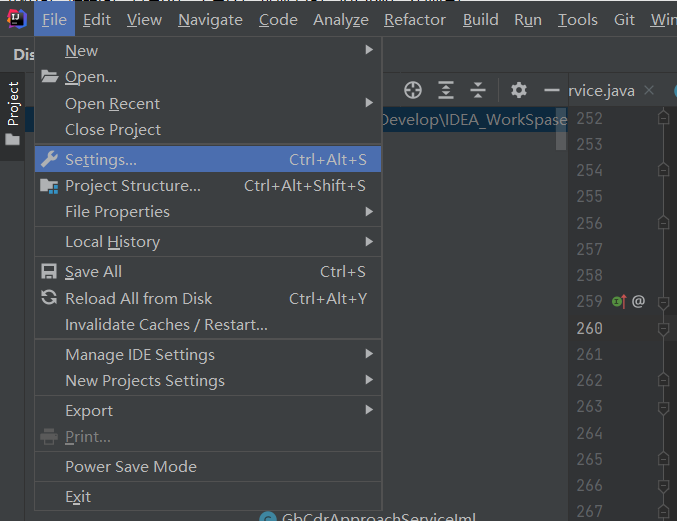677x521 pixels.
Task: Expand the Open Recent submenu
Action: (x=208, y=104)
